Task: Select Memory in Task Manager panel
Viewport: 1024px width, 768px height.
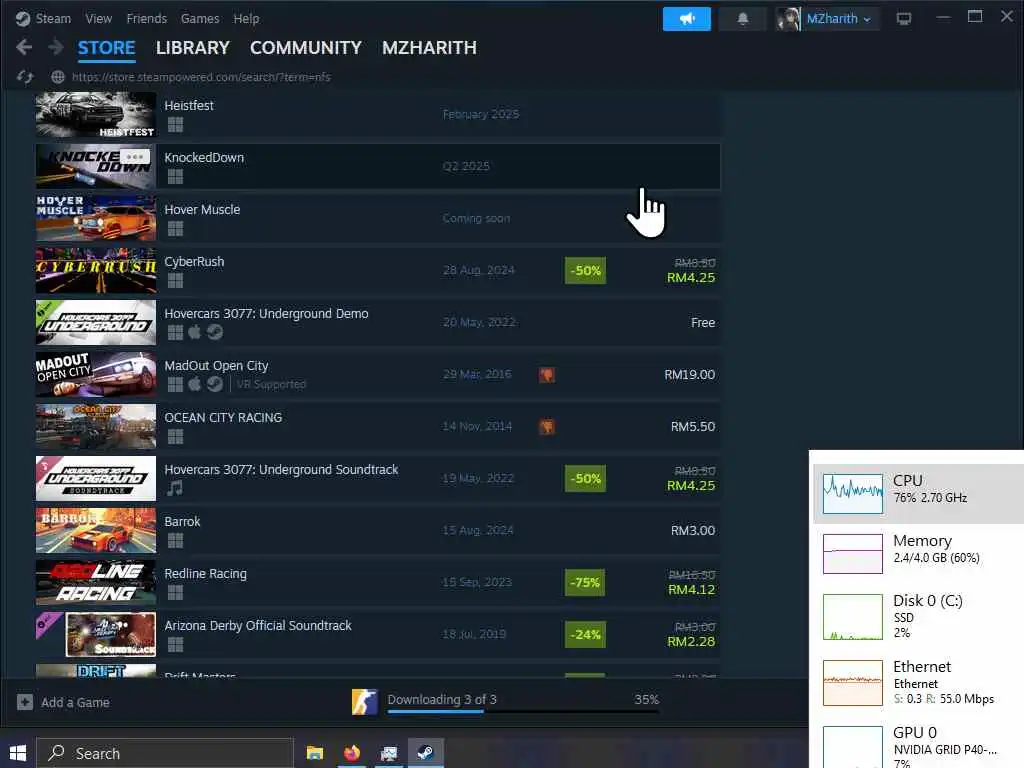Action: click(x=918, y=554)
